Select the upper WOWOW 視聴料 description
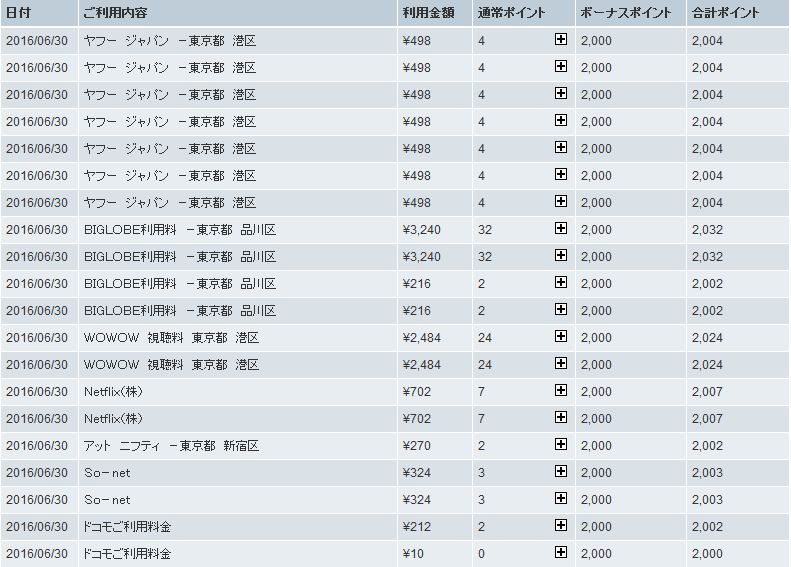The height and width of the screenshot is (567, 791). (x=172, y=338)
